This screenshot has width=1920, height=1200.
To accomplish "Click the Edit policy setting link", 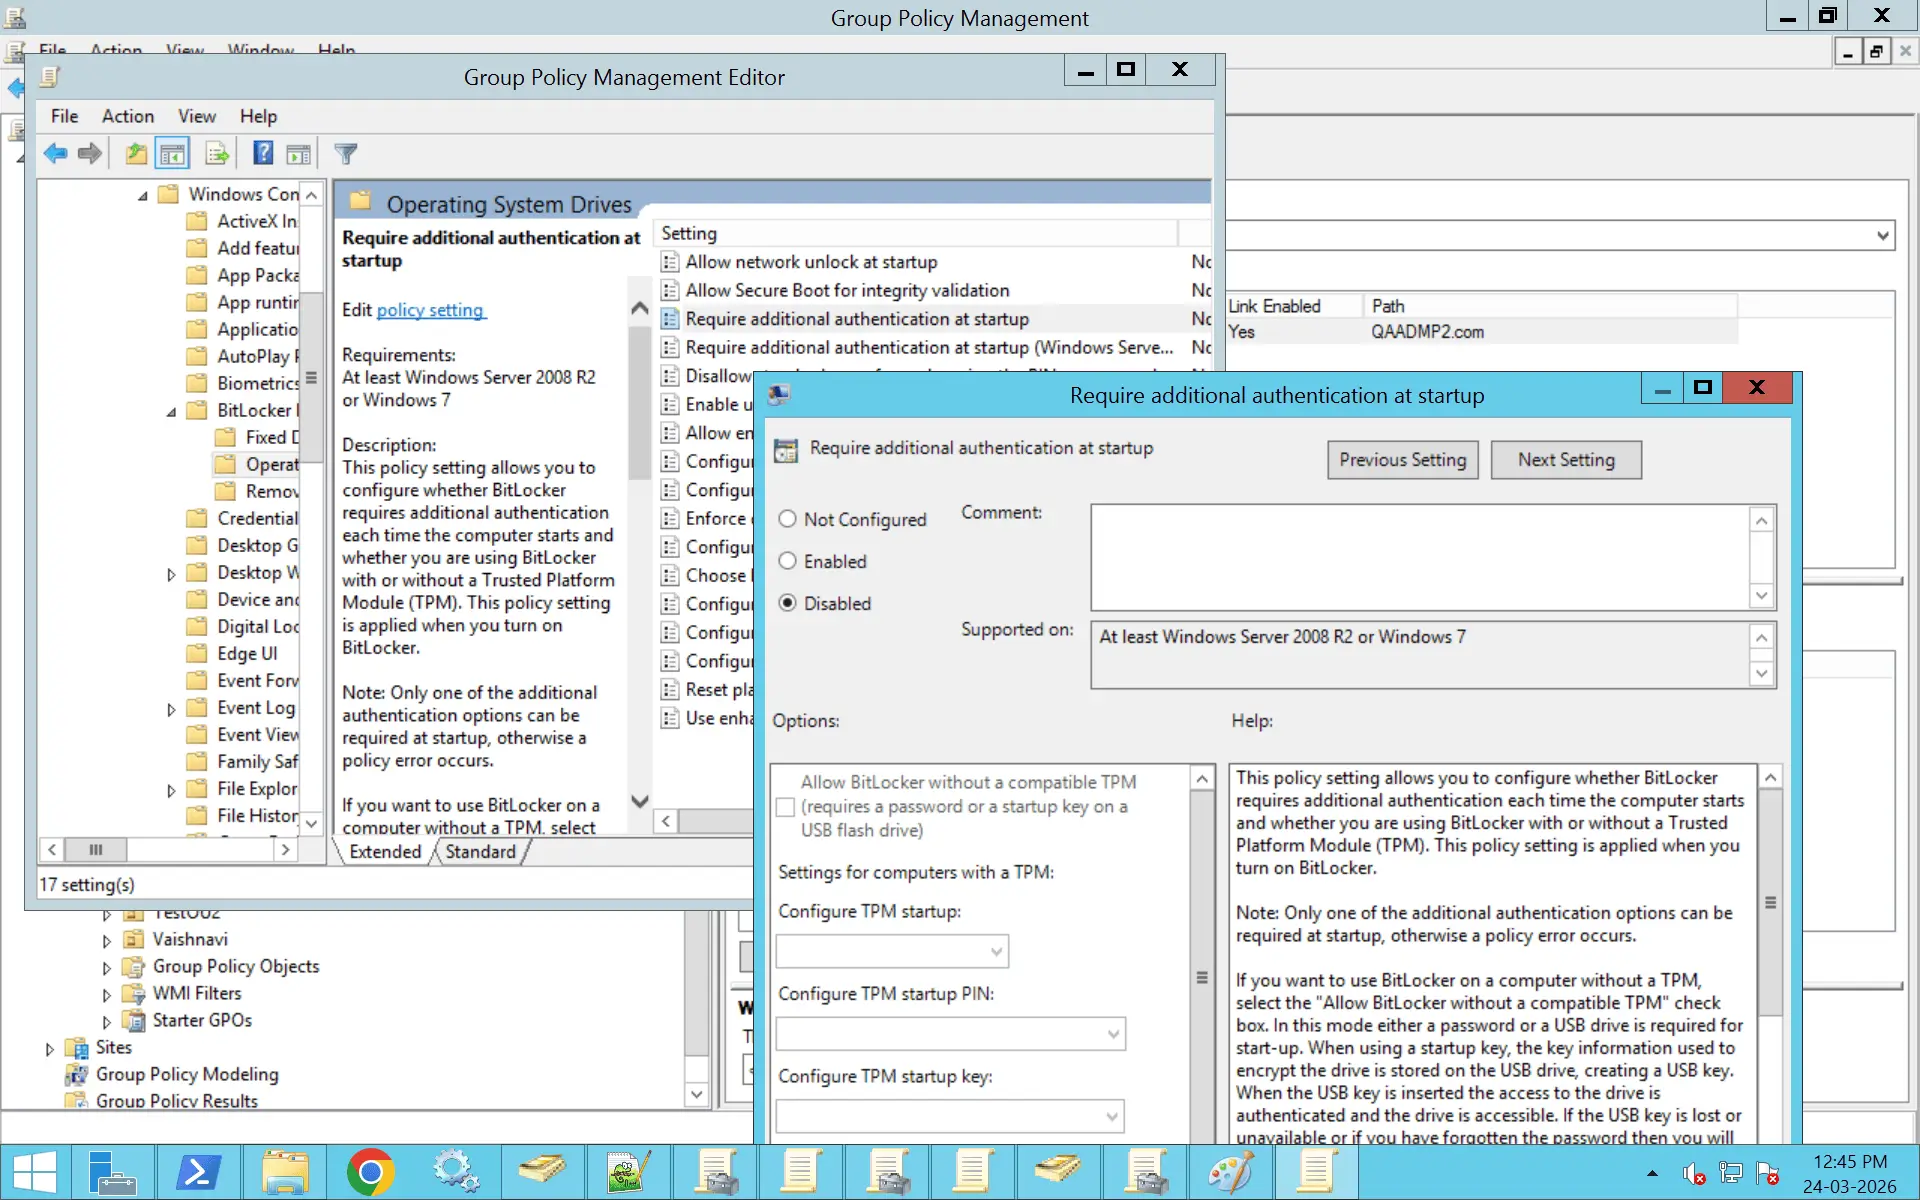I will (x=430, y=310).
